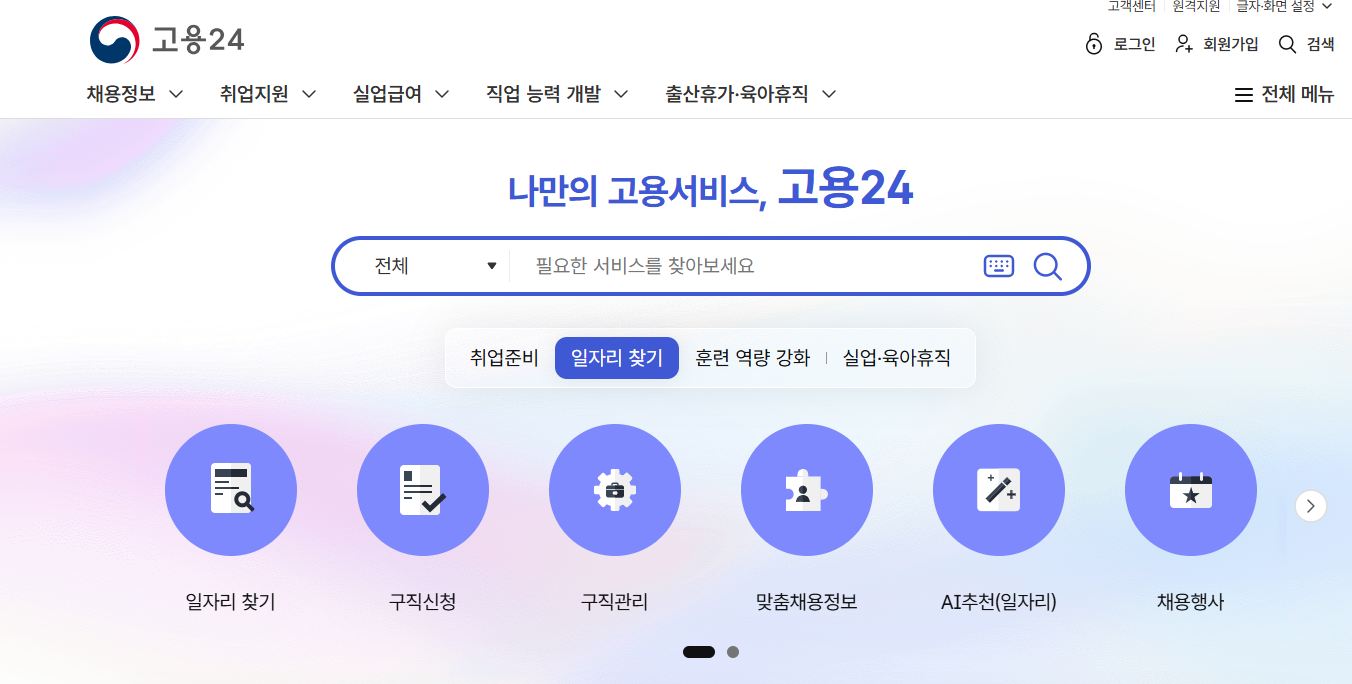
Task: Select the first carousel page indicator
Action: coord(699,652)
